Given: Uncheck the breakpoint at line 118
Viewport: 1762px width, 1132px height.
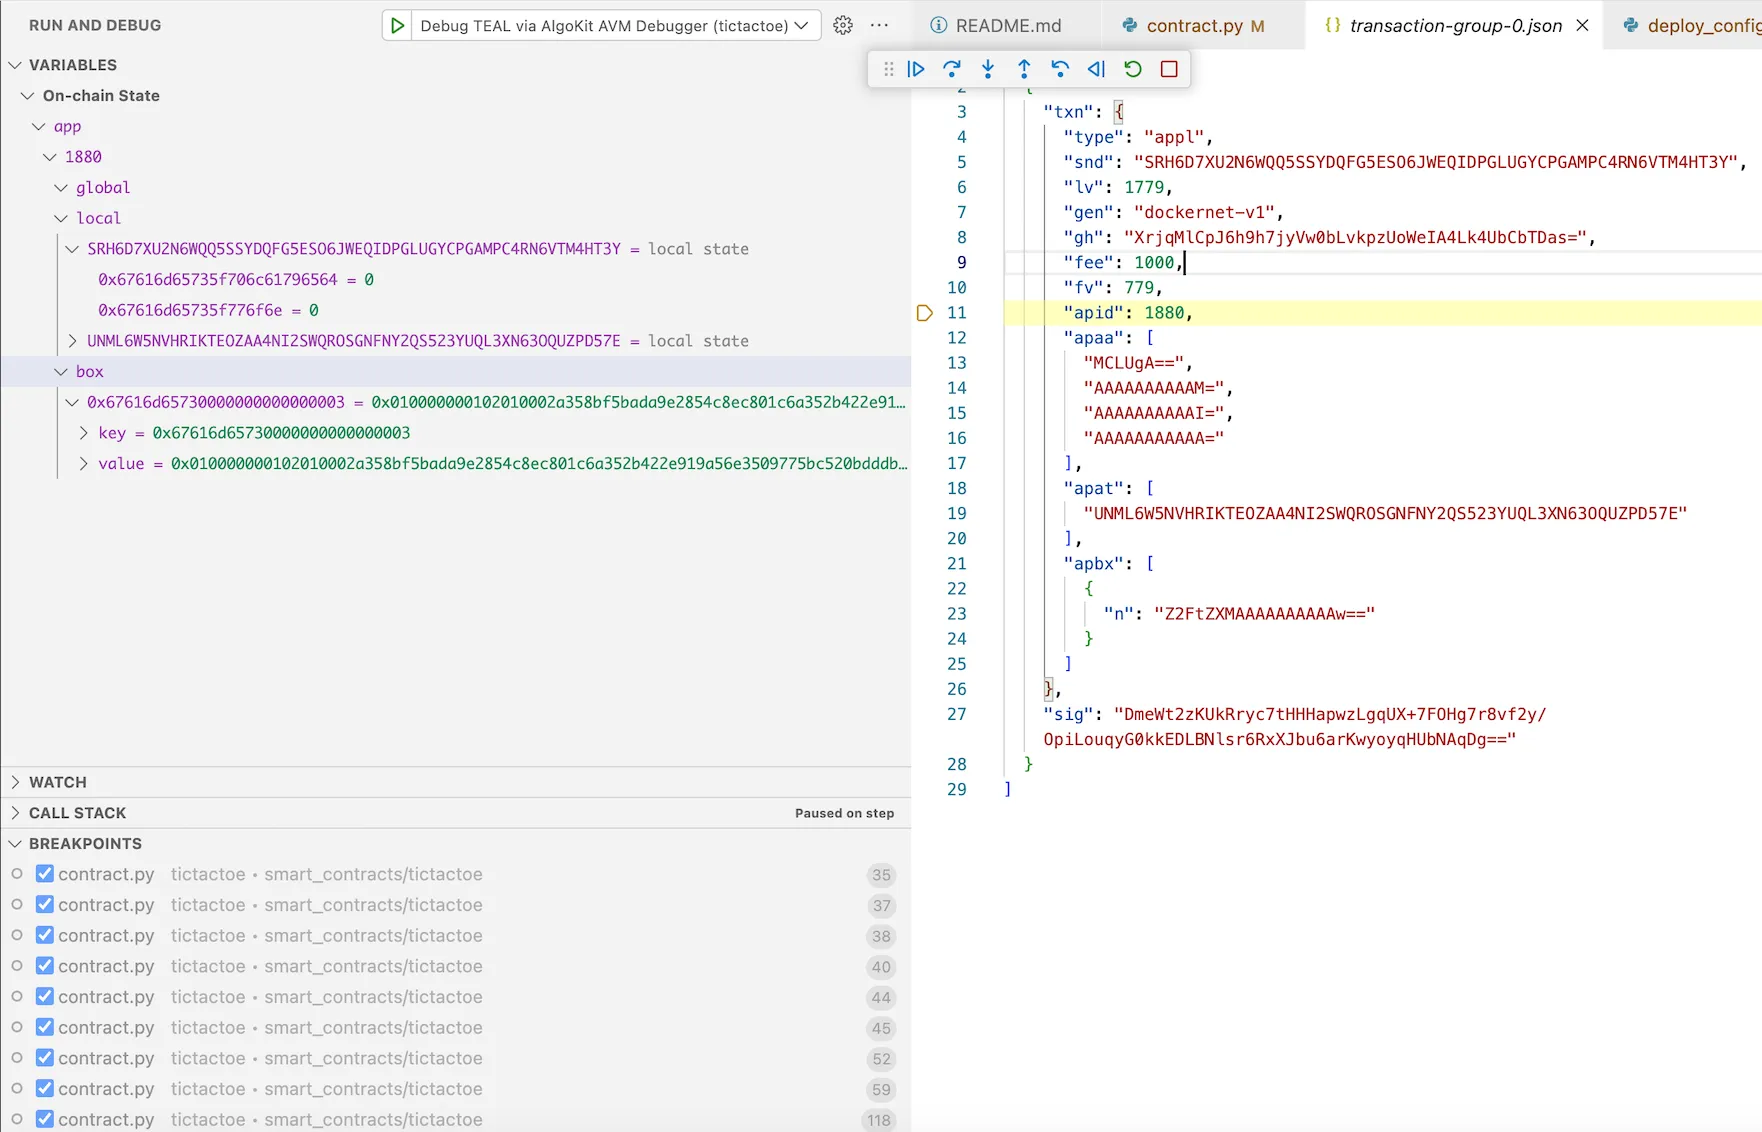Looking at the screenshot, I should [x=44, y=1119].
